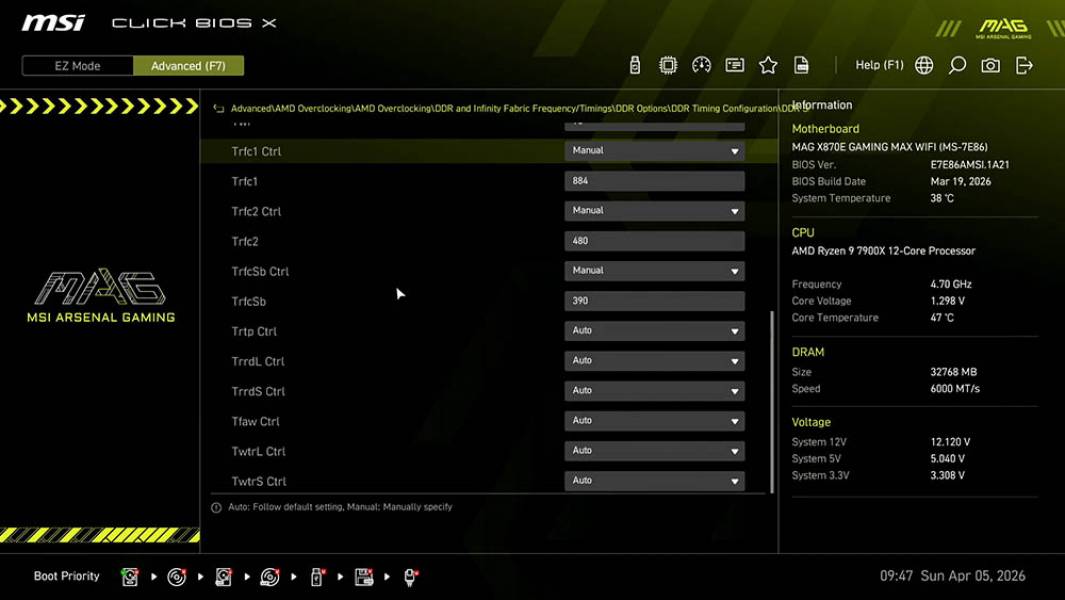Click the star Favorites icon
The height and width of the screenshot is (600, 1065).
(768, 64)
